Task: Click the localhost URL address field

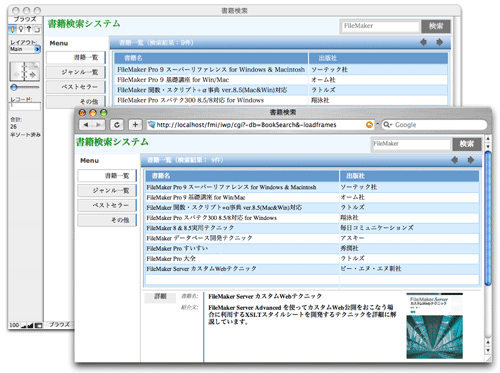Action: [x=260, y=125]
